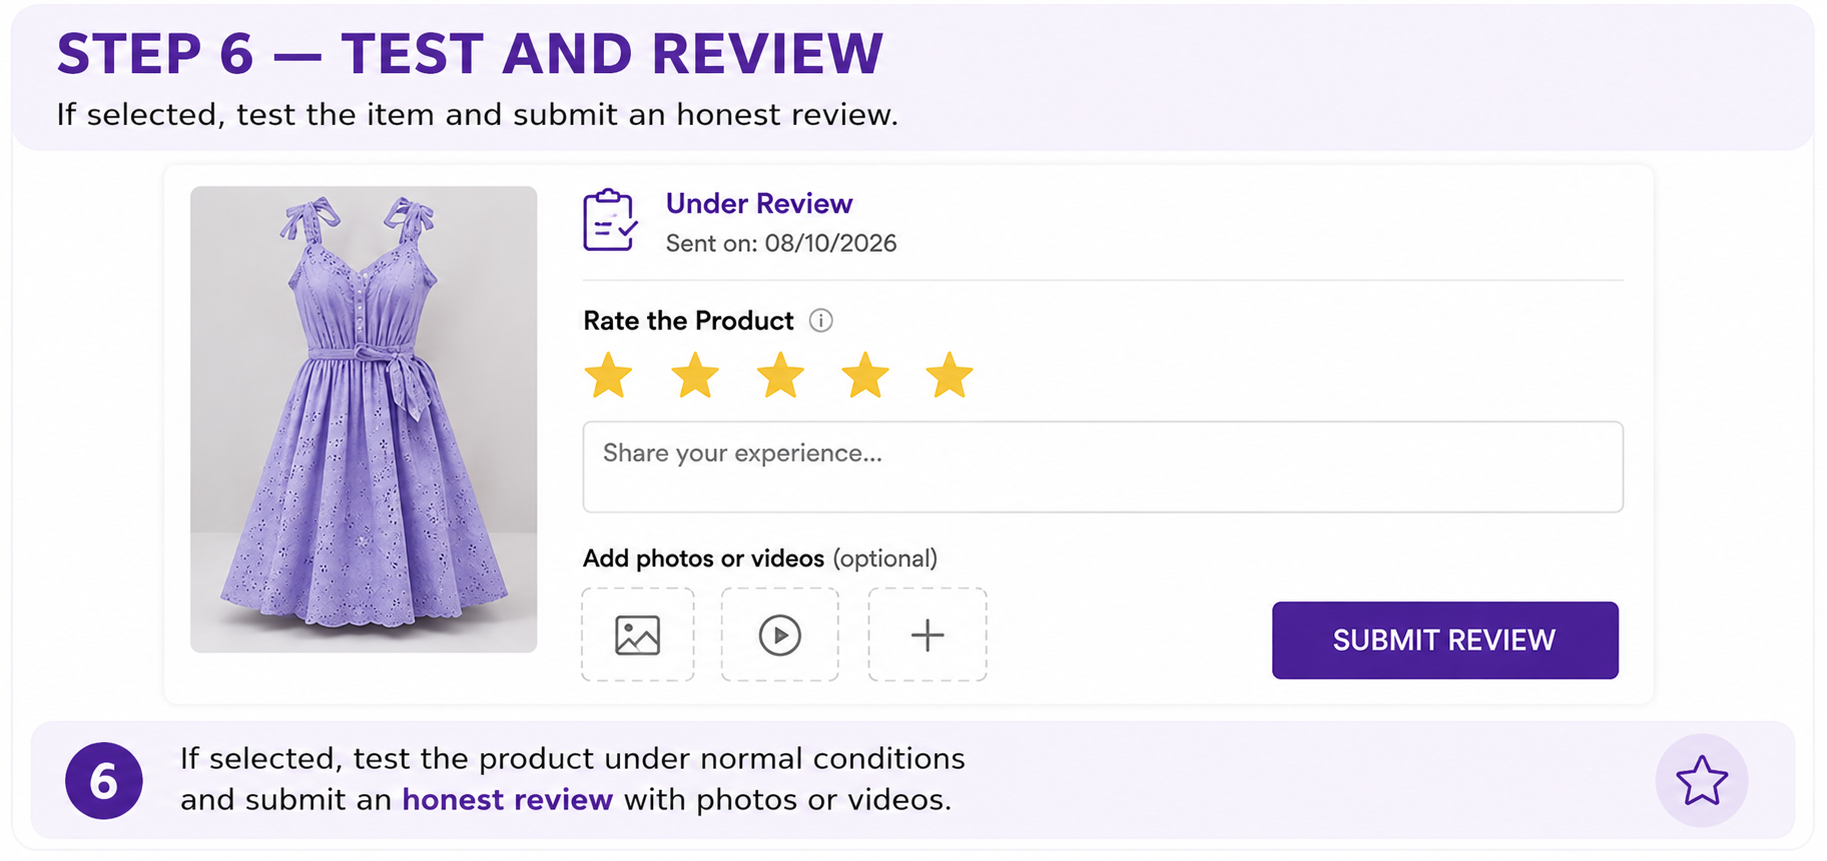
Task: Click the add video play icon box
Action: click(x=780, y=635)
